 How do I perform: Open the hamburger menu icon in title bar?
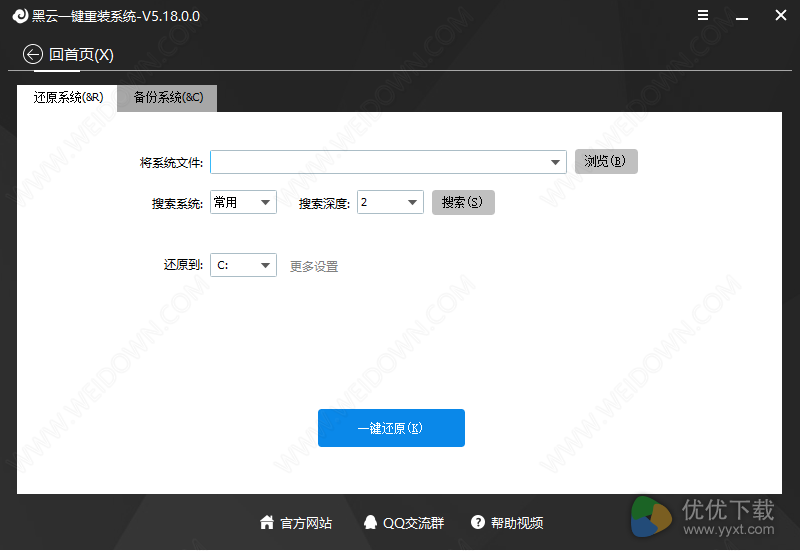(703, 15)
